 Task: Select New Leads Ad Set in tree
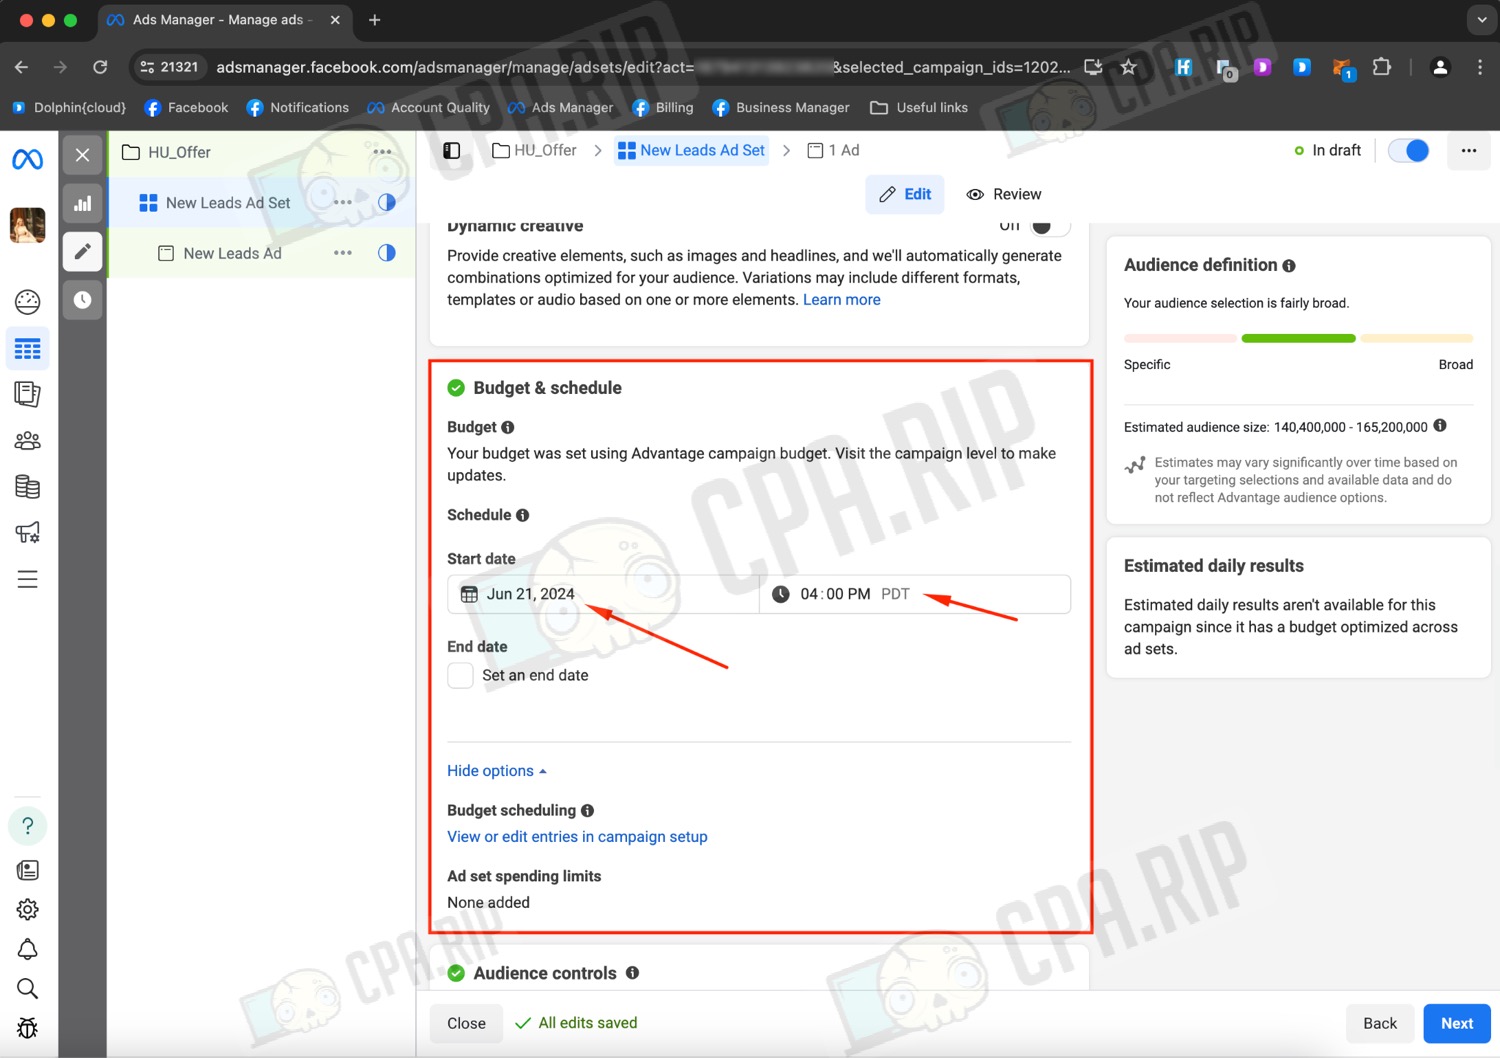click(228, 203)
